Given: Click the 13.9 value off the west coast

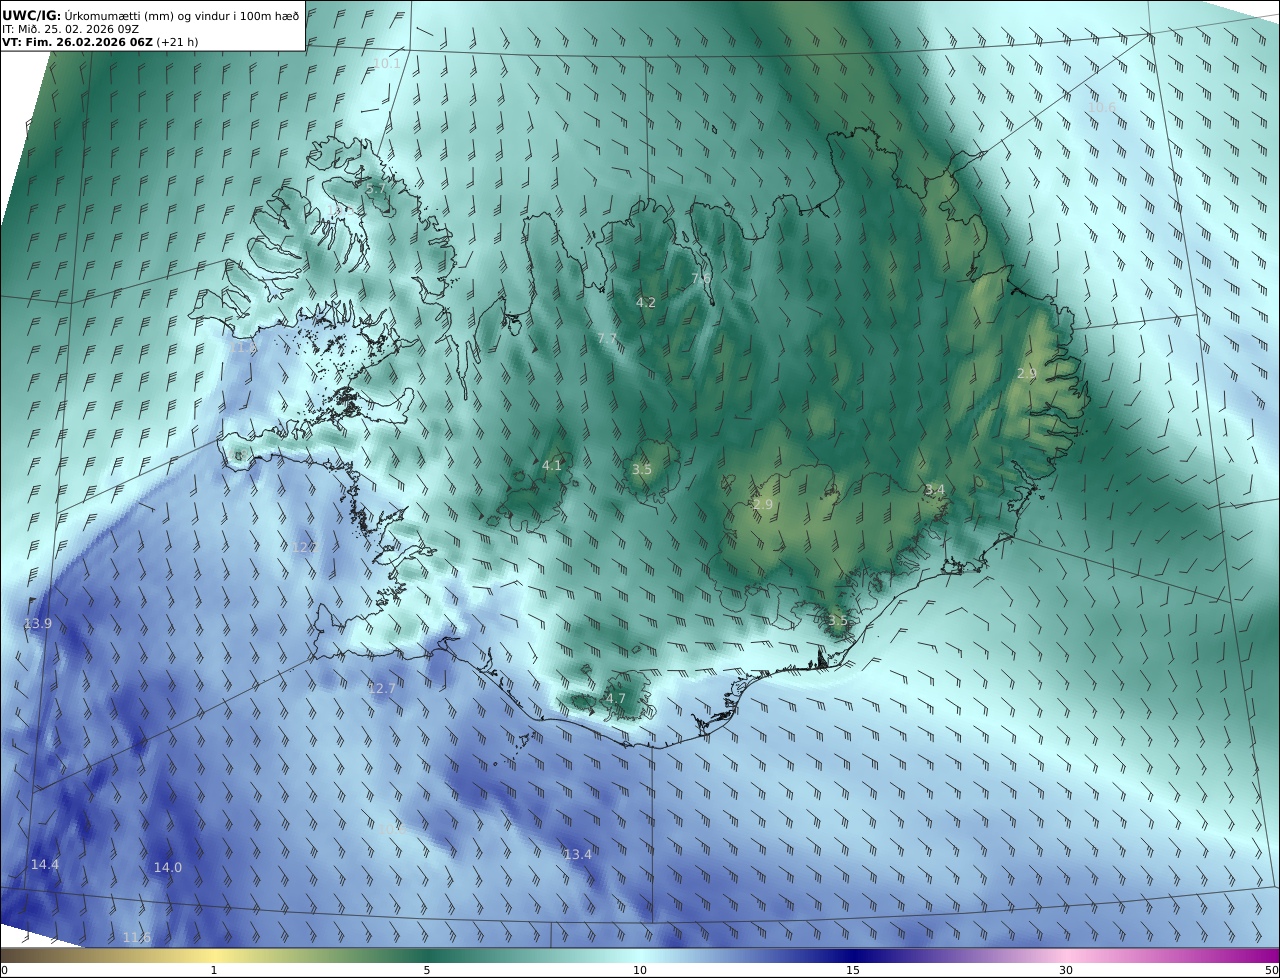Looking at the screenshot, I should [x=38, y=624].
